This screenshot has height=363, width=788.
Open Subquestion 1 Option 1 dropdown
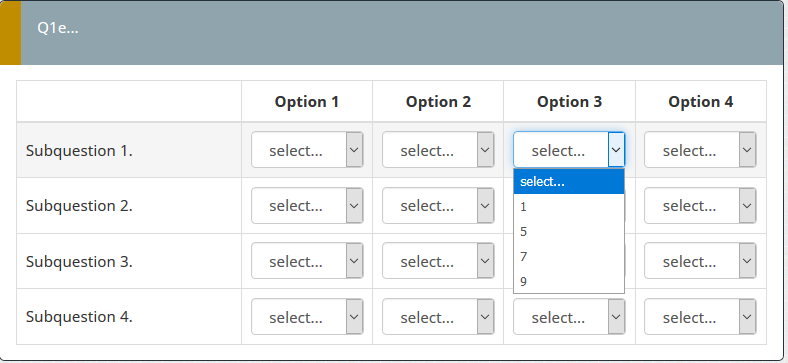point(307,150)
